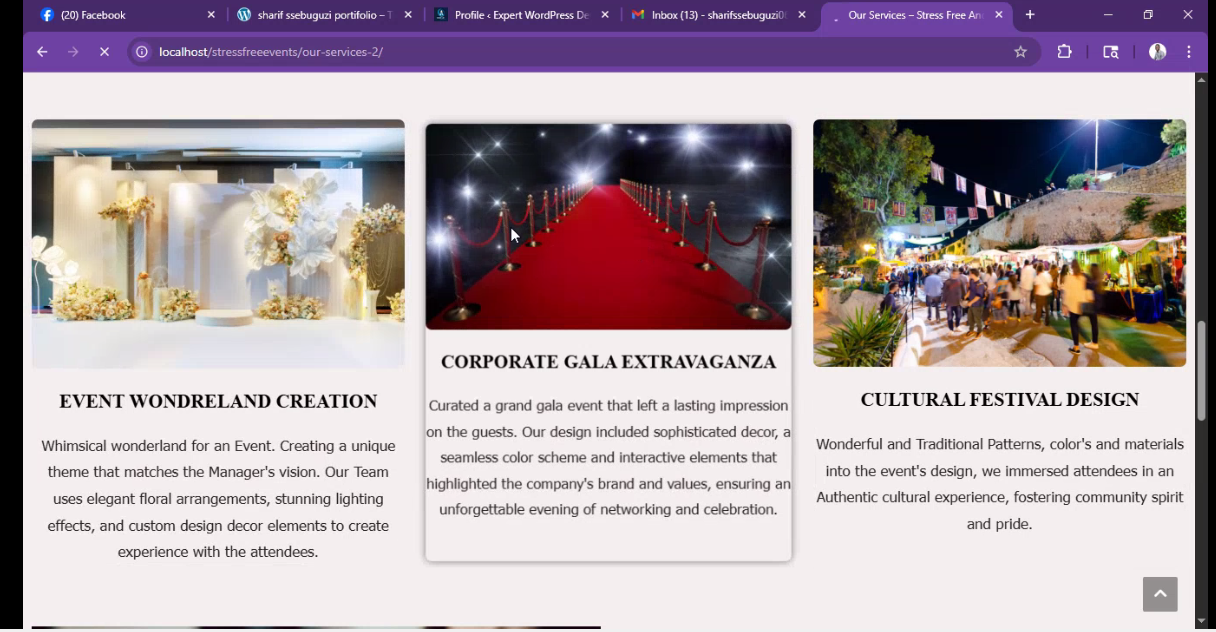Open the Gmail Inbox tab
The image size is (1216, 632).
click(710, 15)
